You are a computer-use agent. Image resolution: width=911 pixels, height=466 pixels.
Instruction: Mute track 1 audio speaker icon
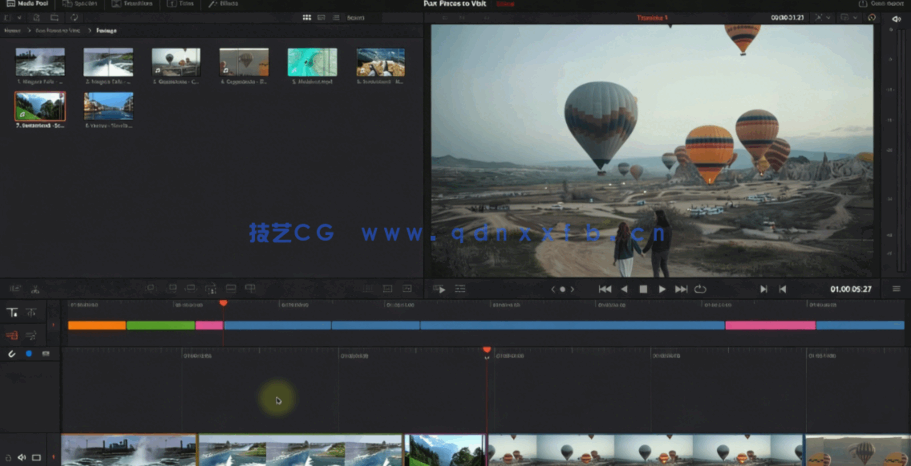pos(21,458)
